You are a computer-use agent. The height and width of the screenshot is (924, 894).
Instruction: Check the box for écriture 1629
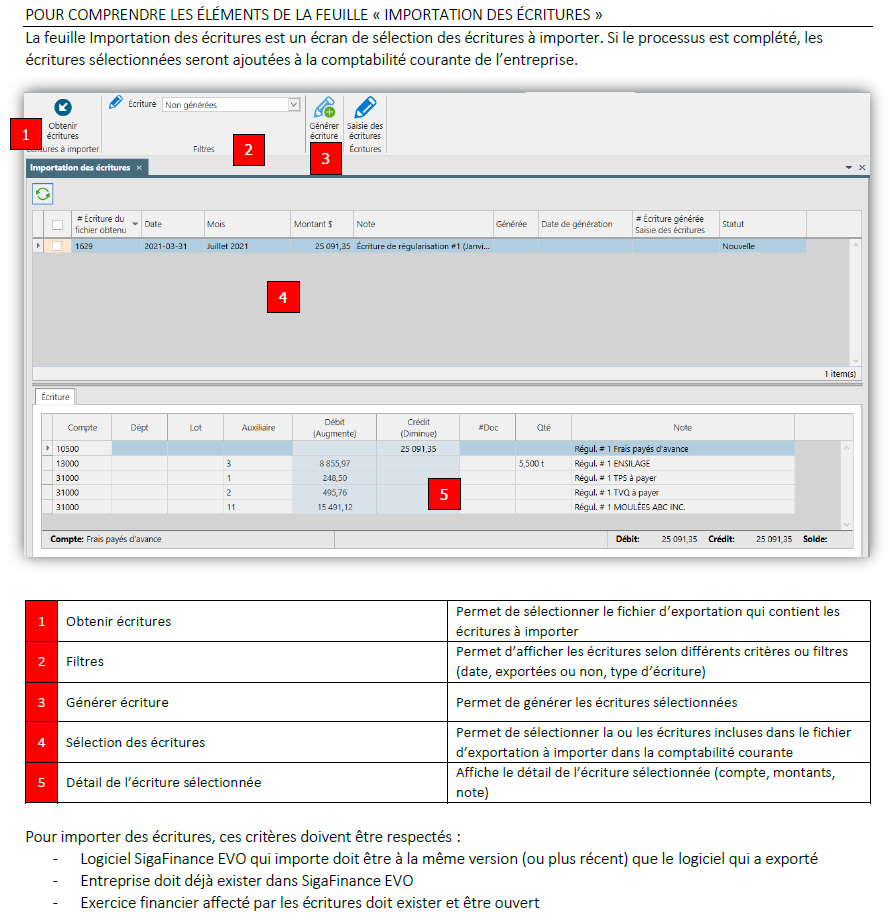57,246
